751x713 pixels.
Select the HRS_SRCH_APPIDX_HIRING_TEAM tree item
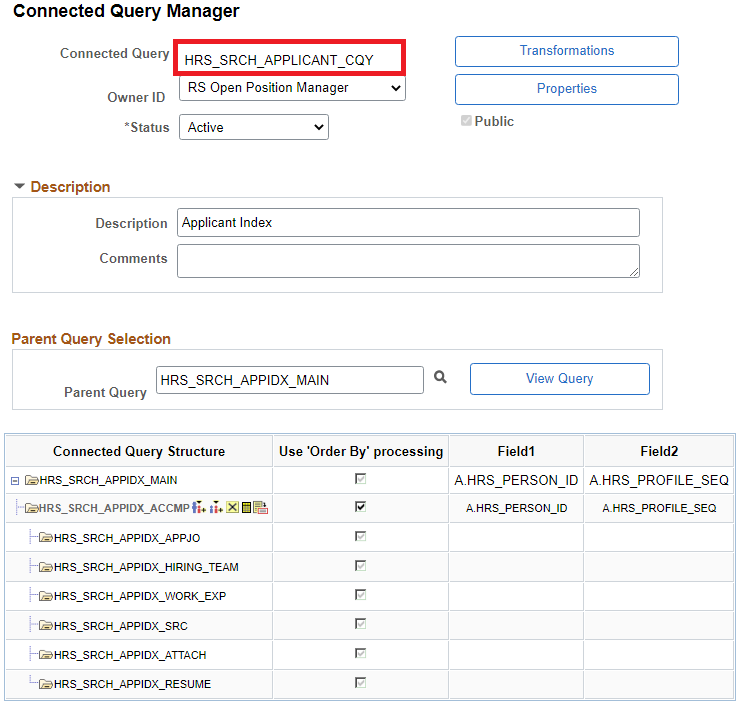click(x=146, y=567)
